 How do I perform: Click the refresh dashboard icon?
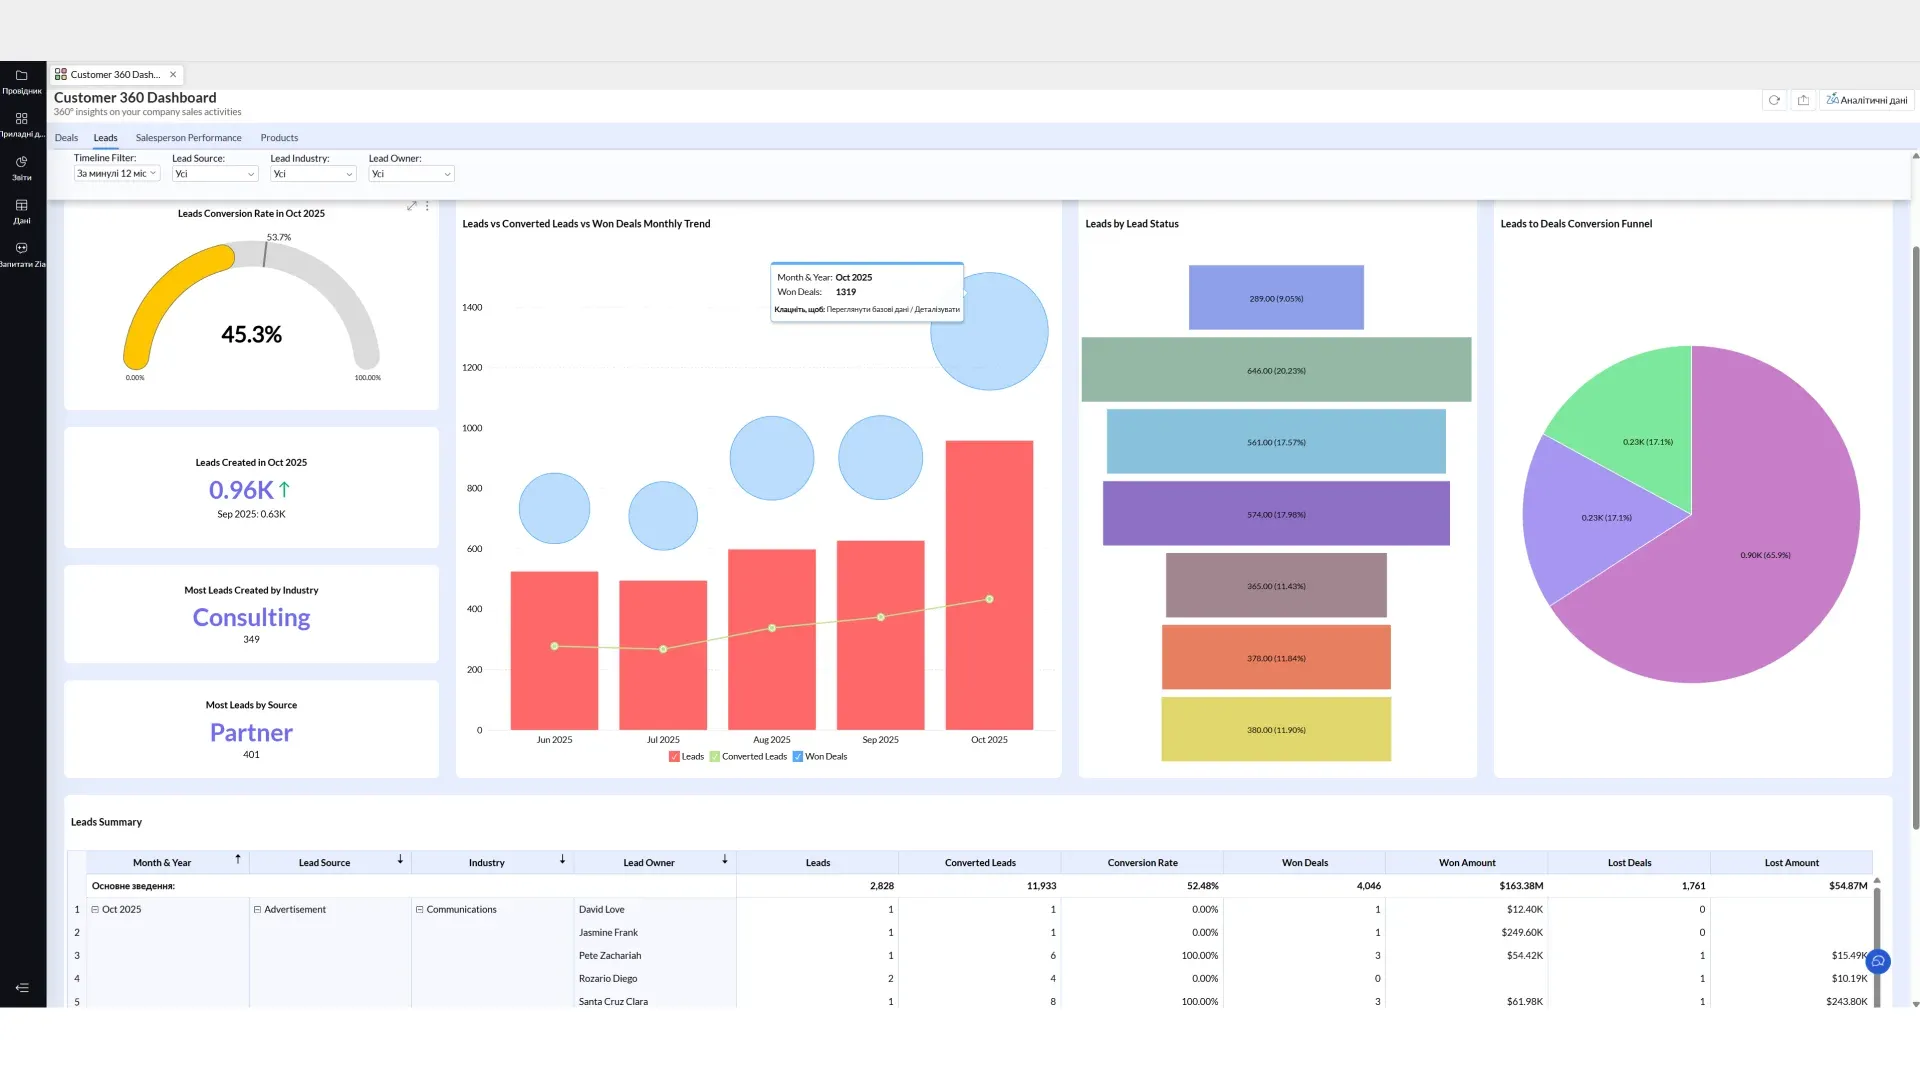point(1774,100)
